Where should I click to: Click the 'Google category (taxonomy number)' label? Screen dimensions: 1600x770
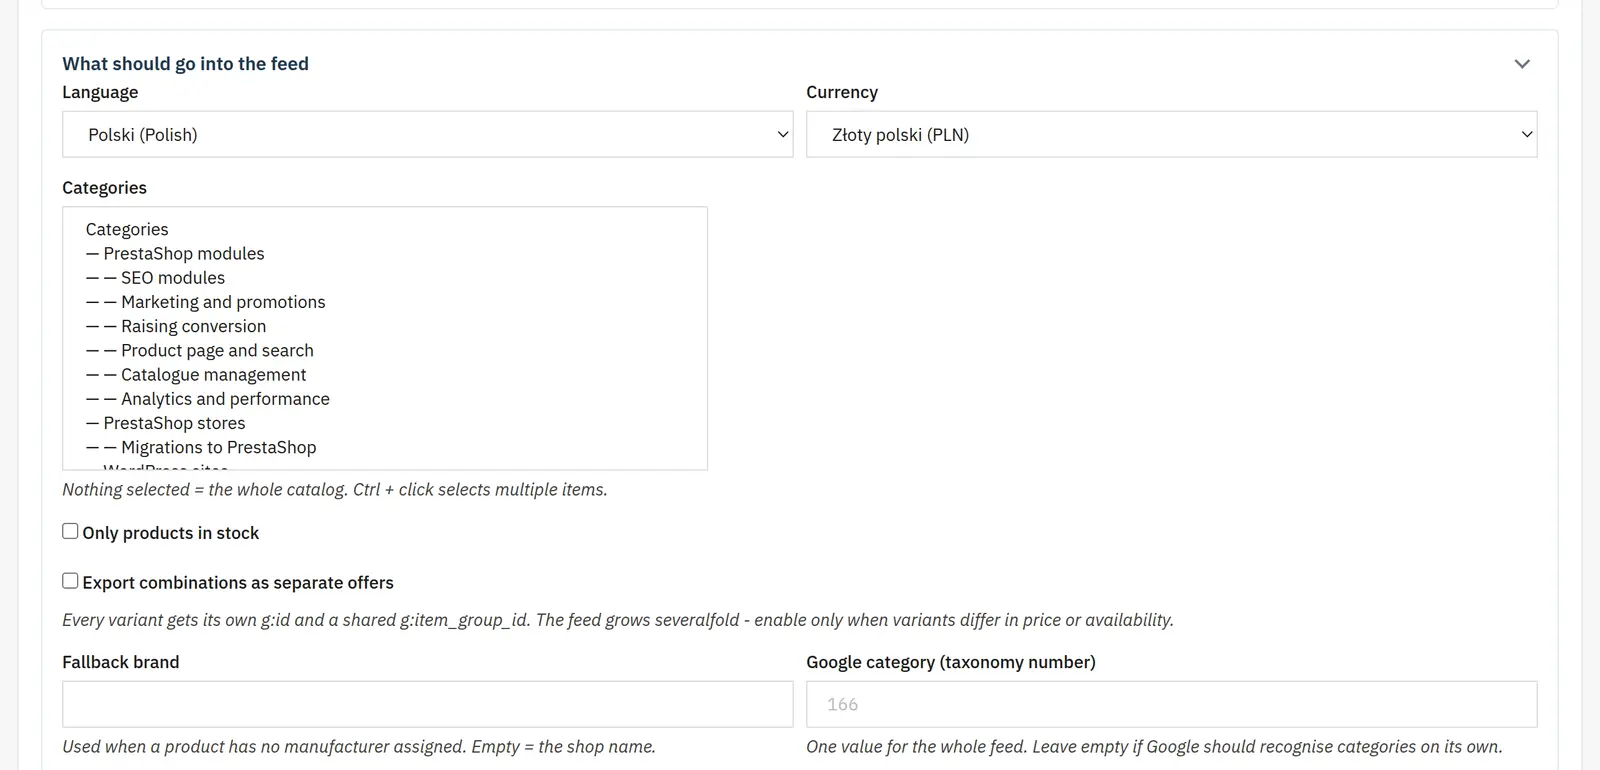click(x=951, y=662)
